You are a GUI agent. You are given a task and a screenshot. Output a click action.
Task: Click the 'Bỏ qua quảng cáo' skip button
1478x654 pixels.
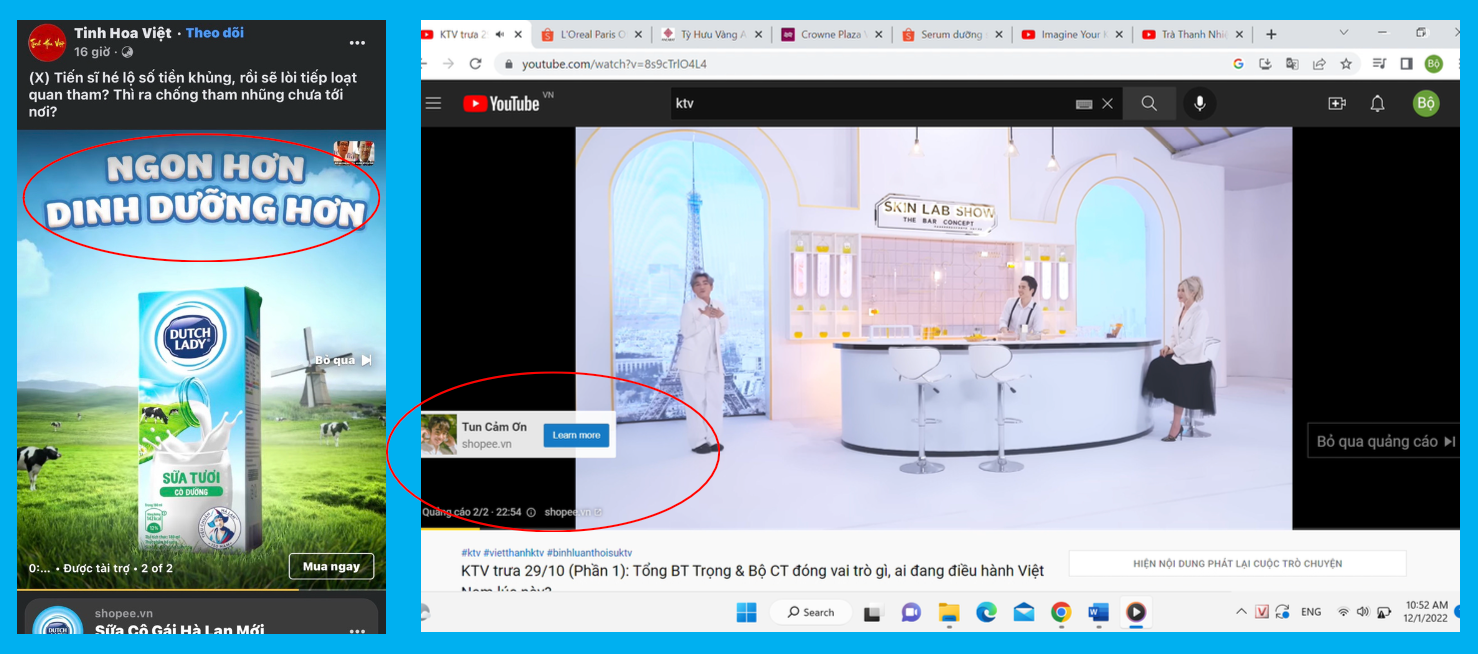(1384, 441)
